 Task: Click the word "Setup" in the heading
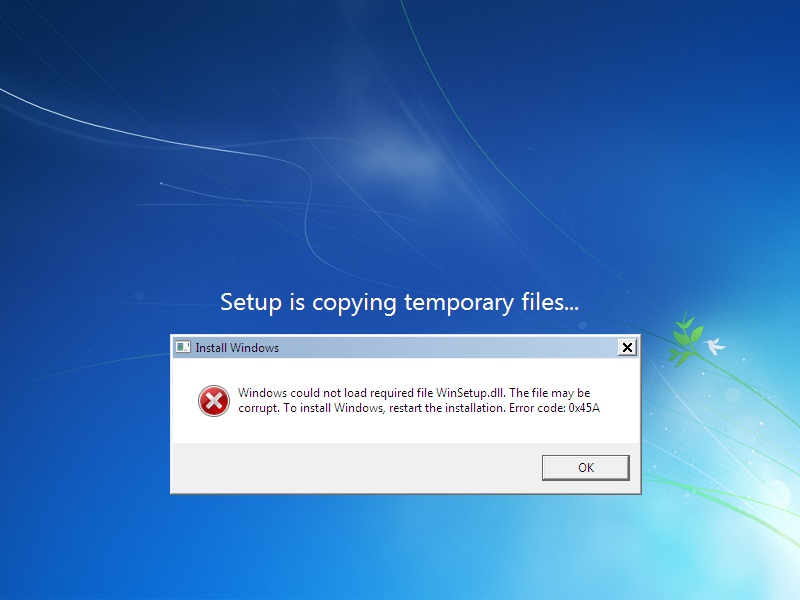251,303
